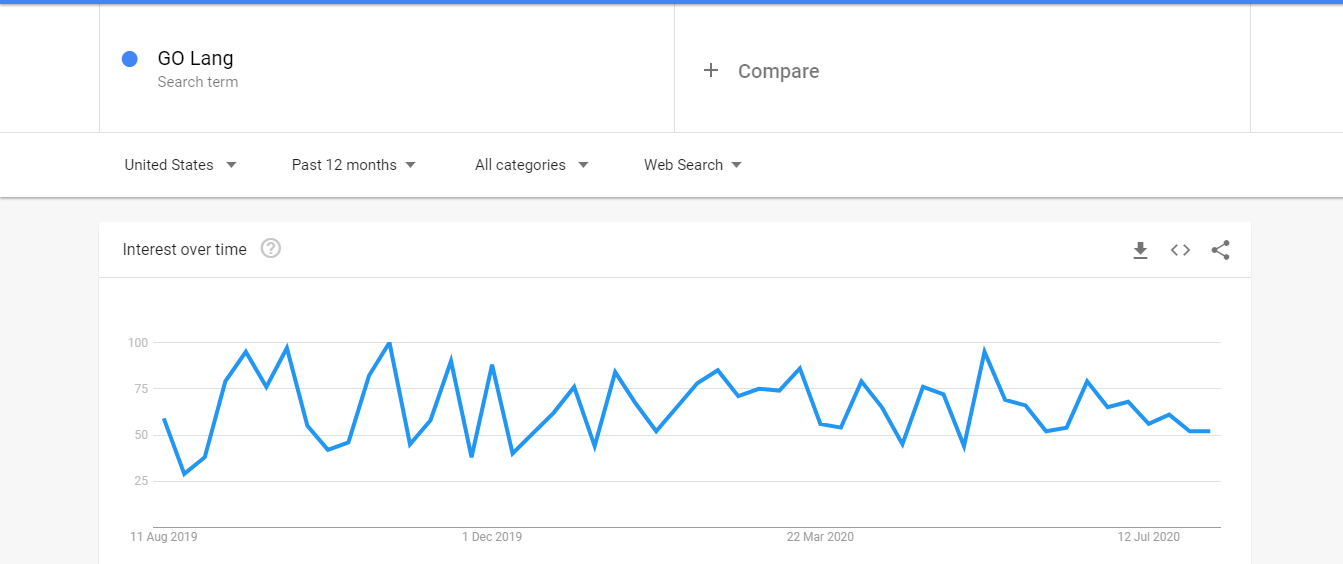The height and width of the screenshot is (564, 1343).
Task: Click the 100 value axis label
Action: 138,343
